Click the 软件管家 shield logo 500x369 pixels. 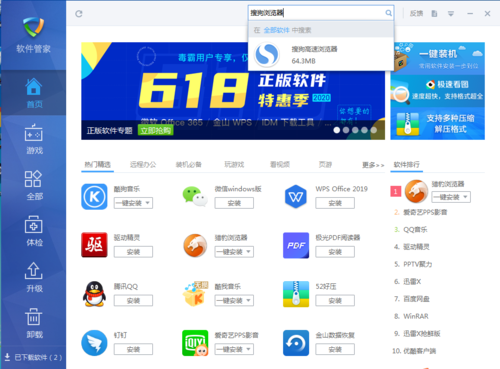tap(33, 27)
